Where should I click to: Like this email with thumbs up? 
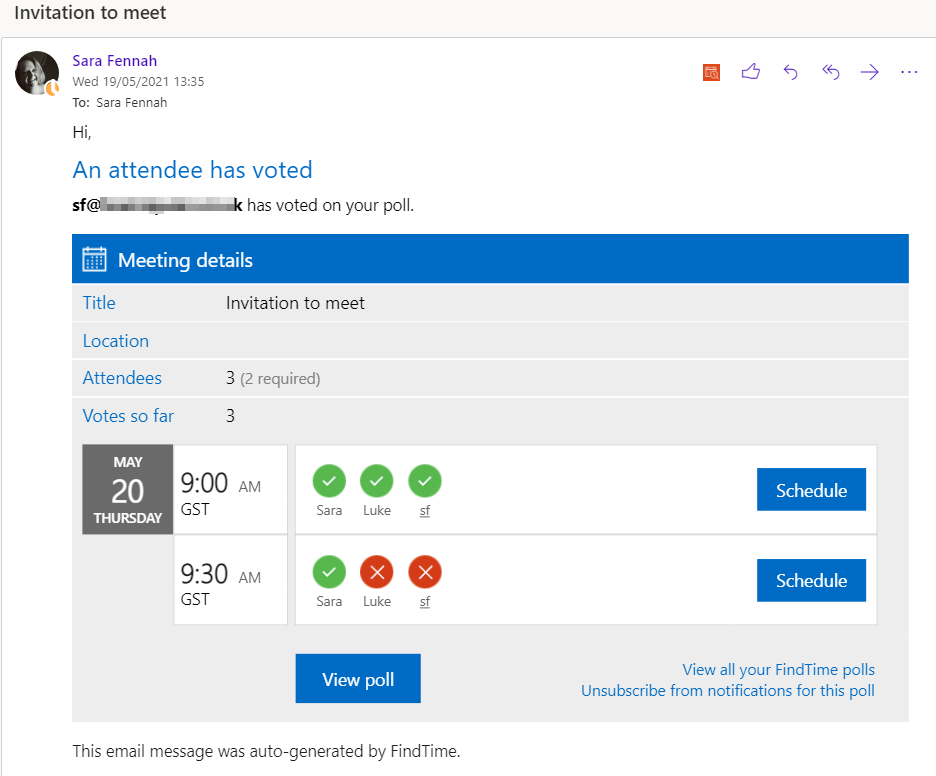pos(751,72)
